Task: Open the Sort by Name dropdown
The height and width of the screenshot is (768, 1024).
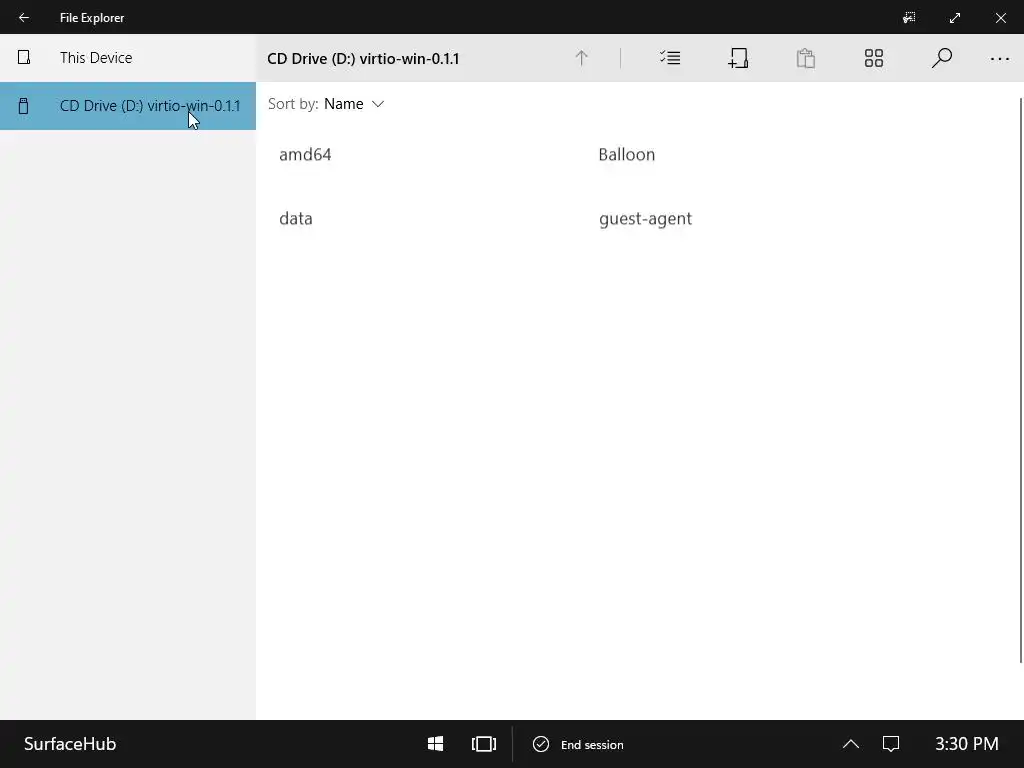Action: [326, 104]
